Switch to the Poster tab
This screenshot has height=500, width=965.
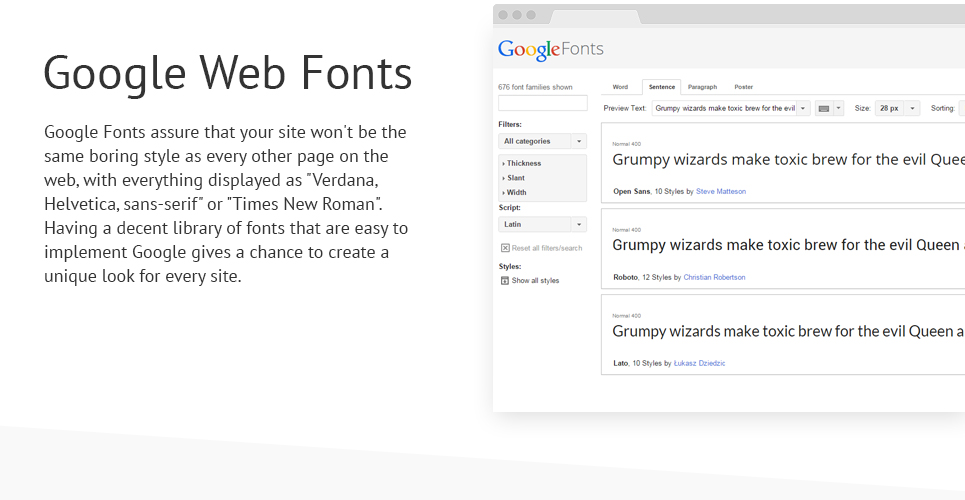743,87
